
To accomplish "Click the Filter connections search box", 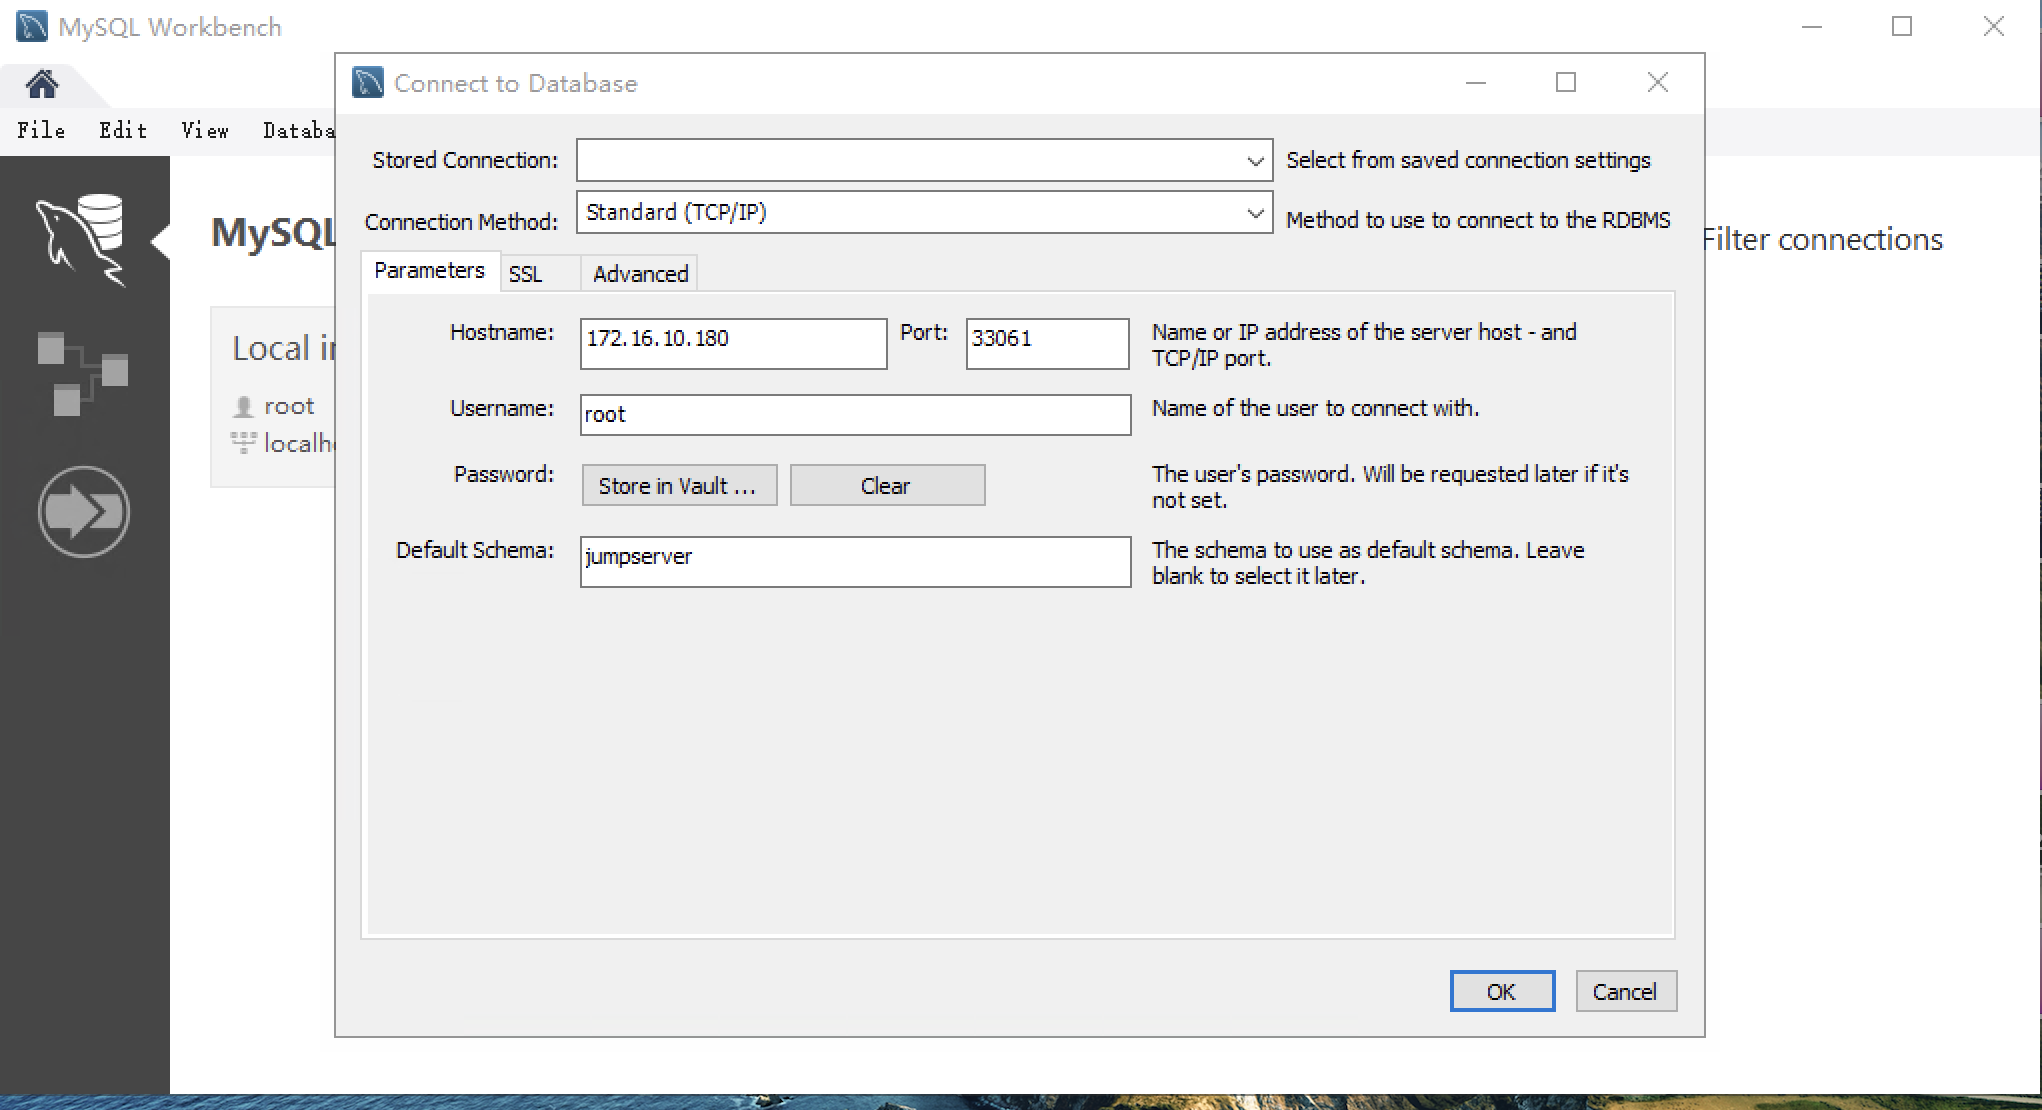I will pos(1822,239).
